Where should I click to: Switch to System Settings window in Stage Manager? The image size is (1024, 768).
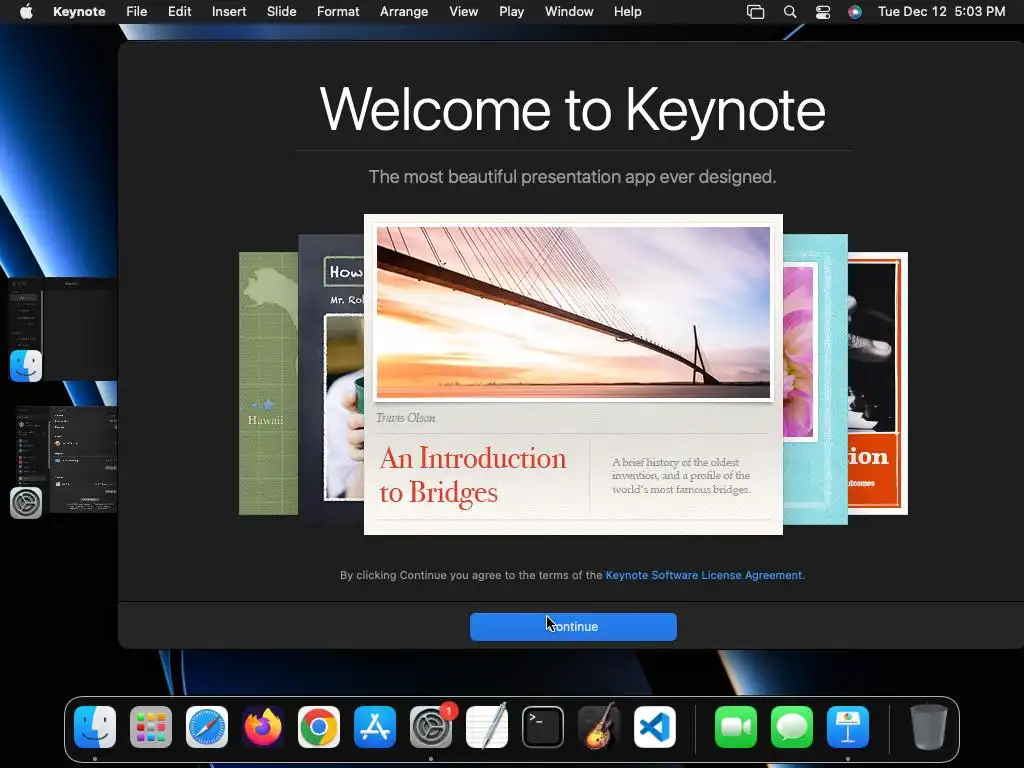click(64, 460)
